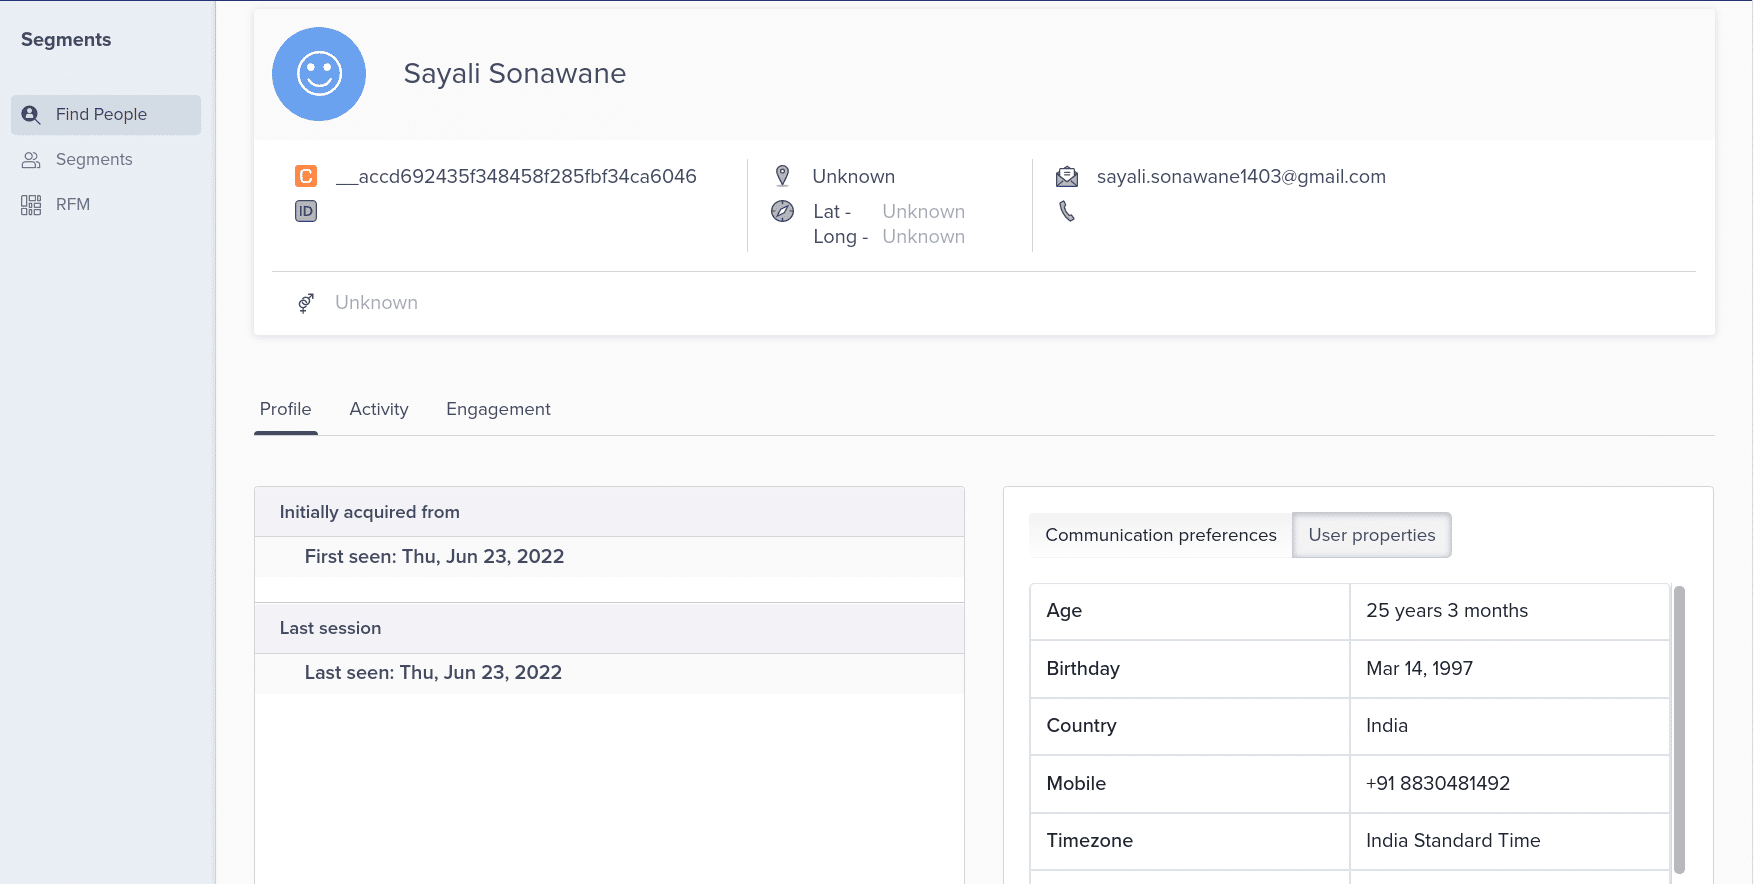Viewport: 1754px width, 884px height.
Task: Click the Age label cell
Action: pos(1190,611)
